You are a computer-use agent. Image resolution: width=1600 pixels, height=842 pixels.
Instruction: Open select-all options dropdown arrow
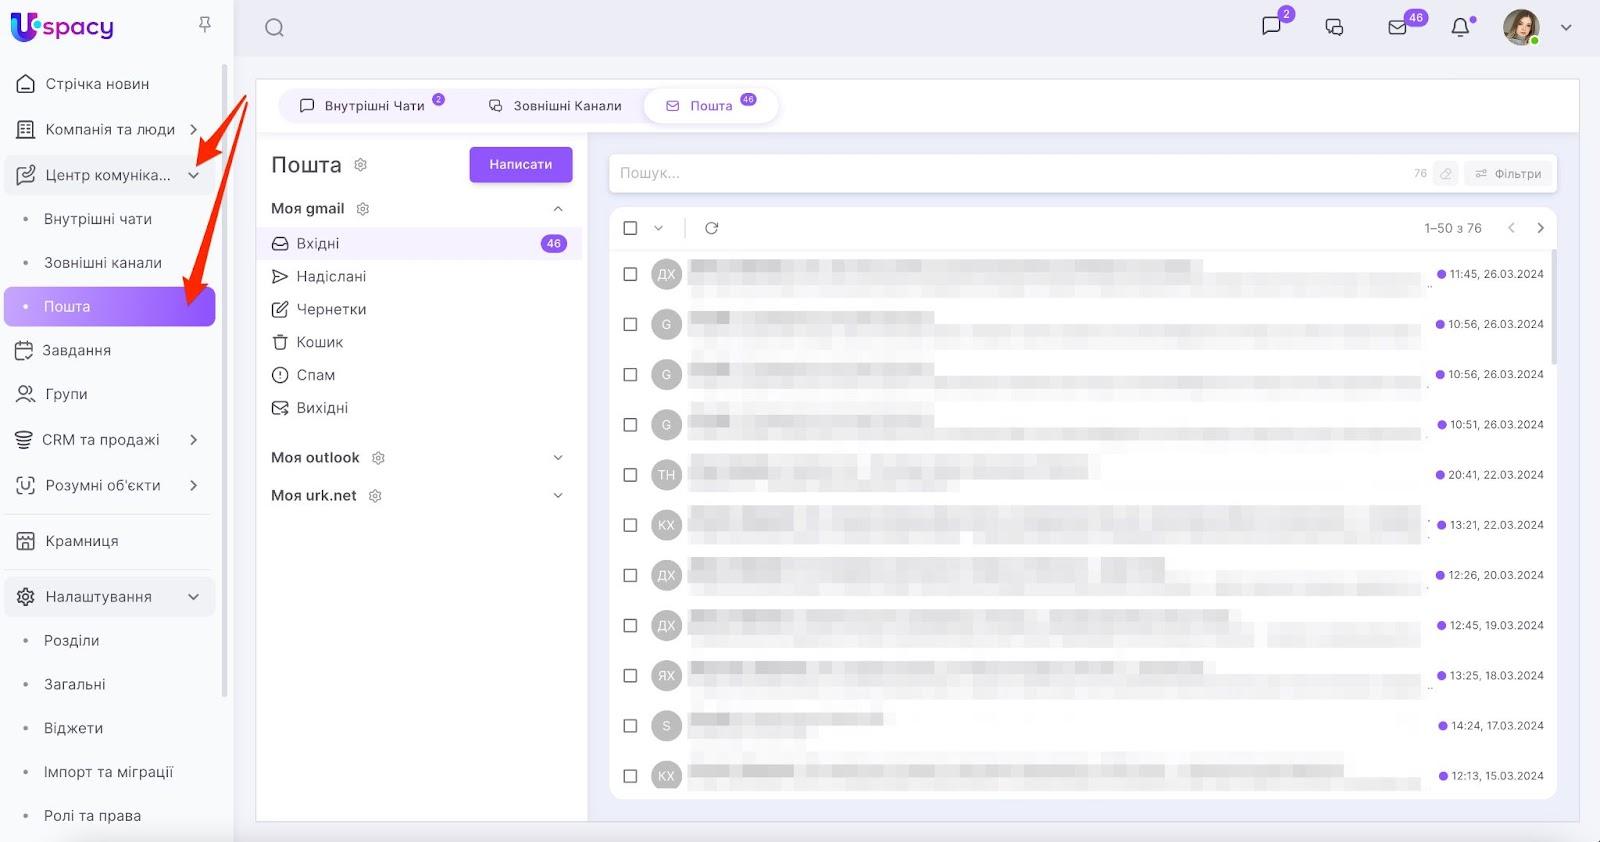[658, 228]
